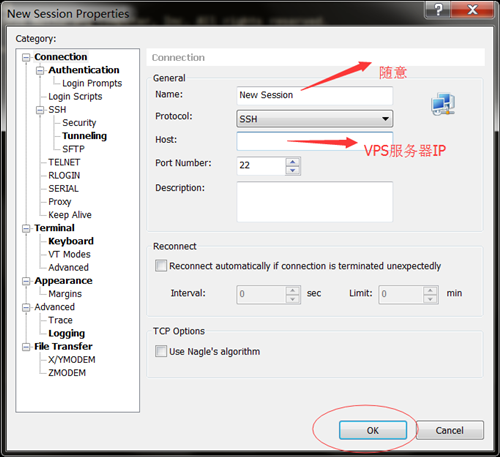The height and width of the screenshot is (457, 500).
Task: Click the Cancel button
Action: point(450,430)
